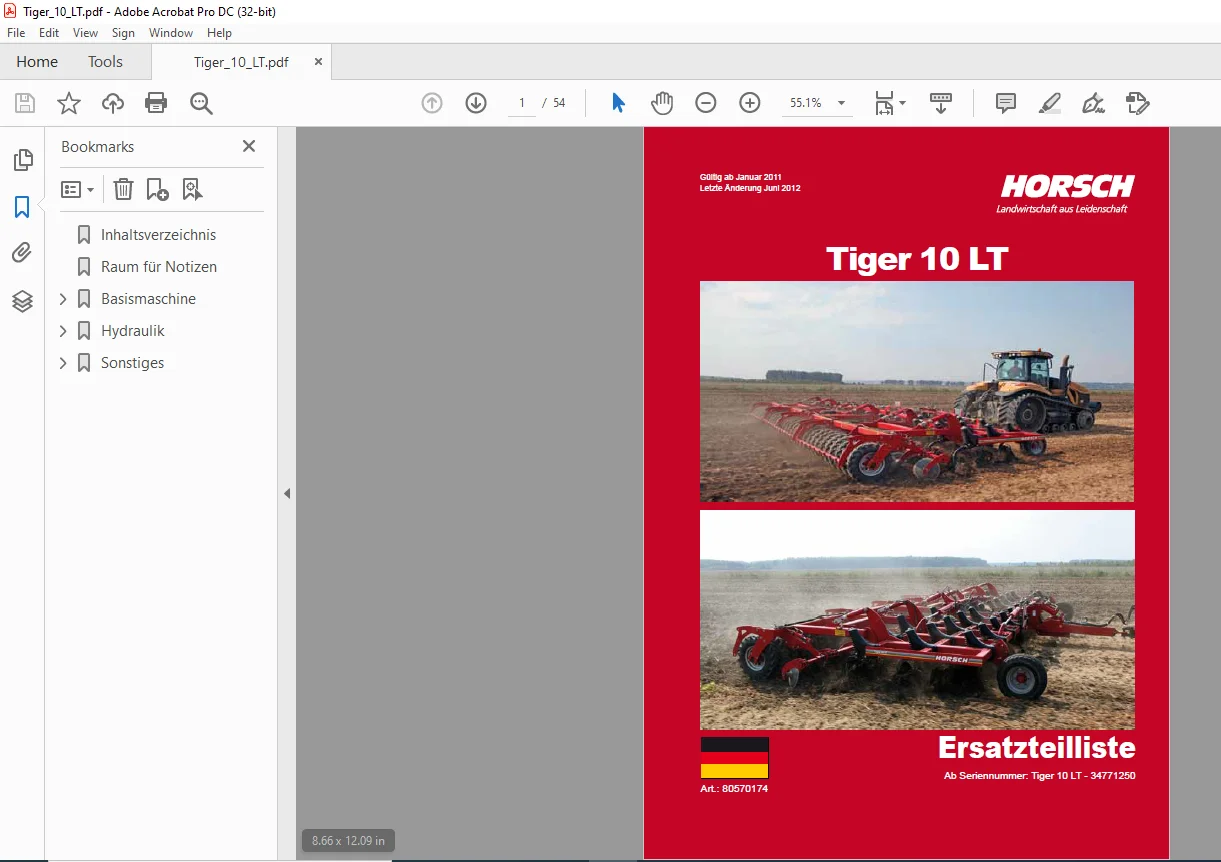Image resolution: width=1221 pixels, height=862 pixels.
Task: Open the page thumbnails panel icon
Action: click(22, 160)
